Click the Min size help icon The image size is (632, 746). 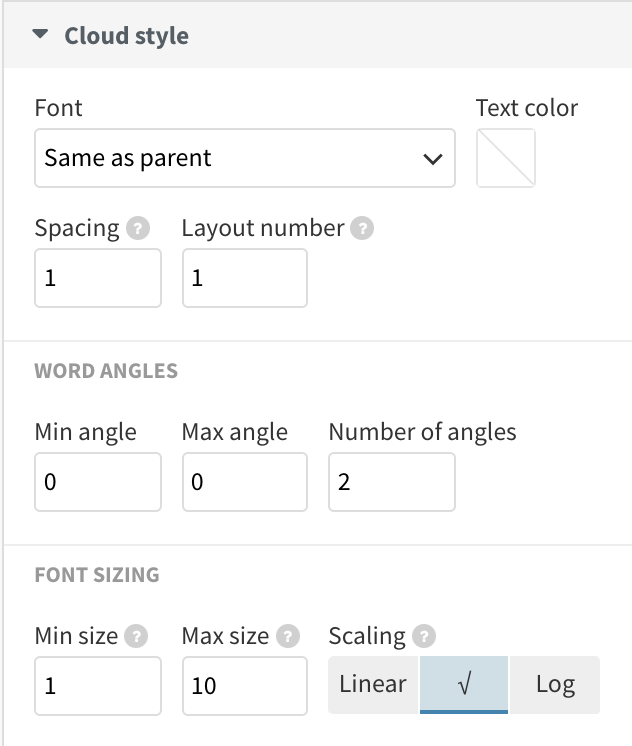tap(136, 636)
